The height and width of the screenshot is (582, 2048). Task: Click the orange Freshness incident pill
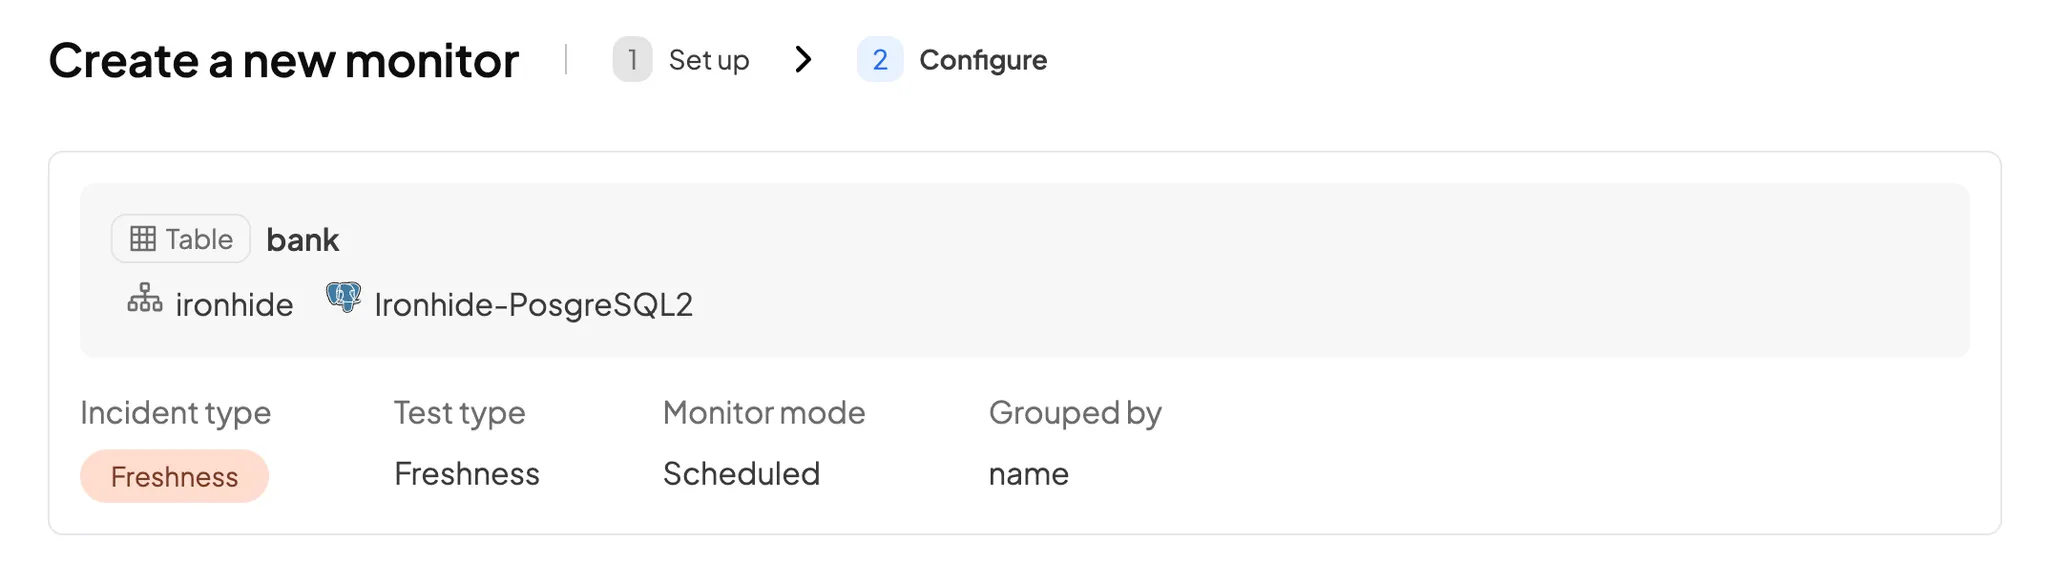point(174,476)
